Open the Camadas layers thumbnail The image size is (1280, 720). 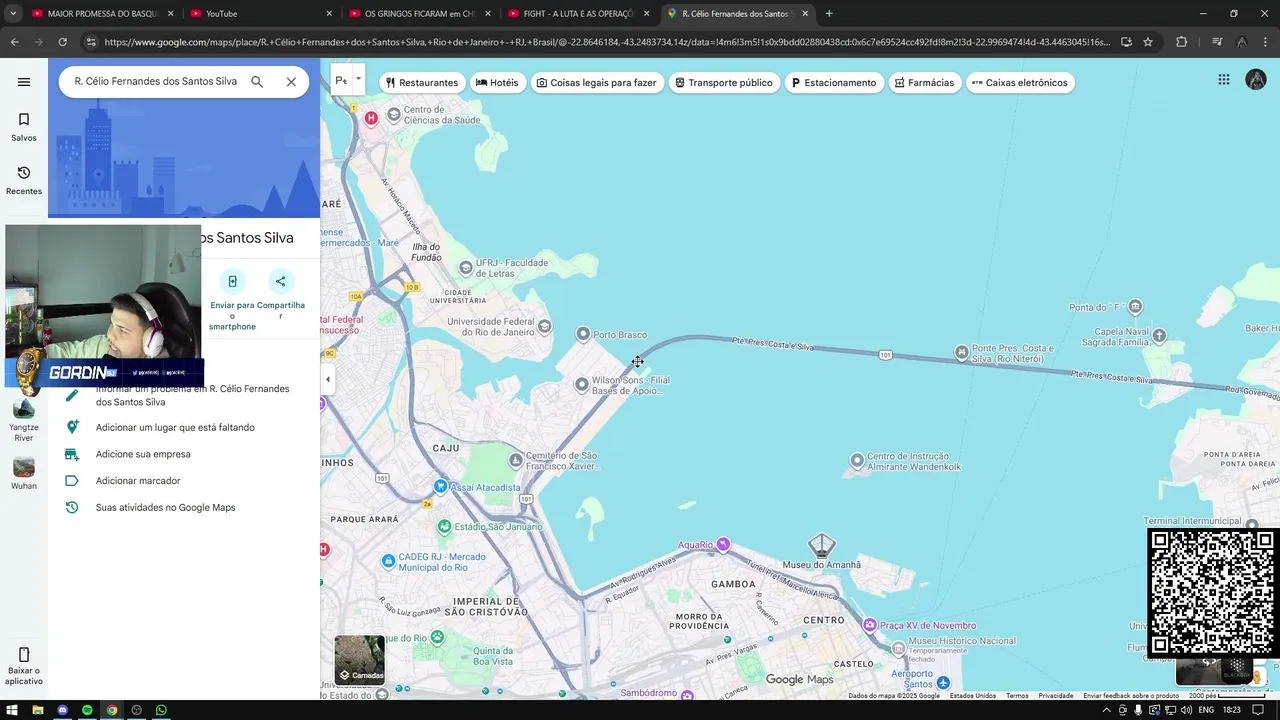360,660
